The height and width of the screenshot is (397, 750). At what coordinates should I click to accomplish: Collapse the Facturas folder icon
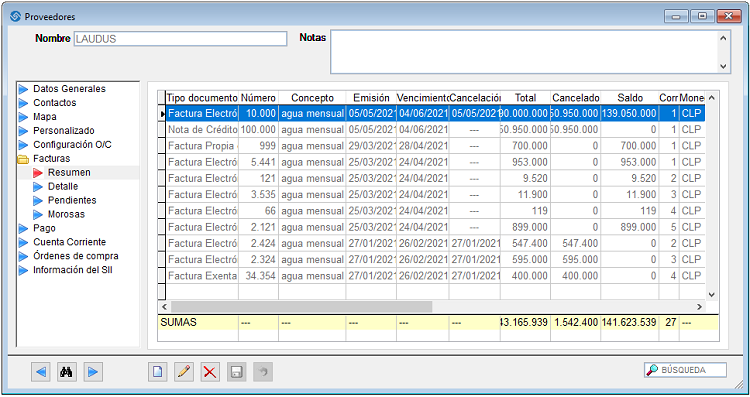click(23, 159)
